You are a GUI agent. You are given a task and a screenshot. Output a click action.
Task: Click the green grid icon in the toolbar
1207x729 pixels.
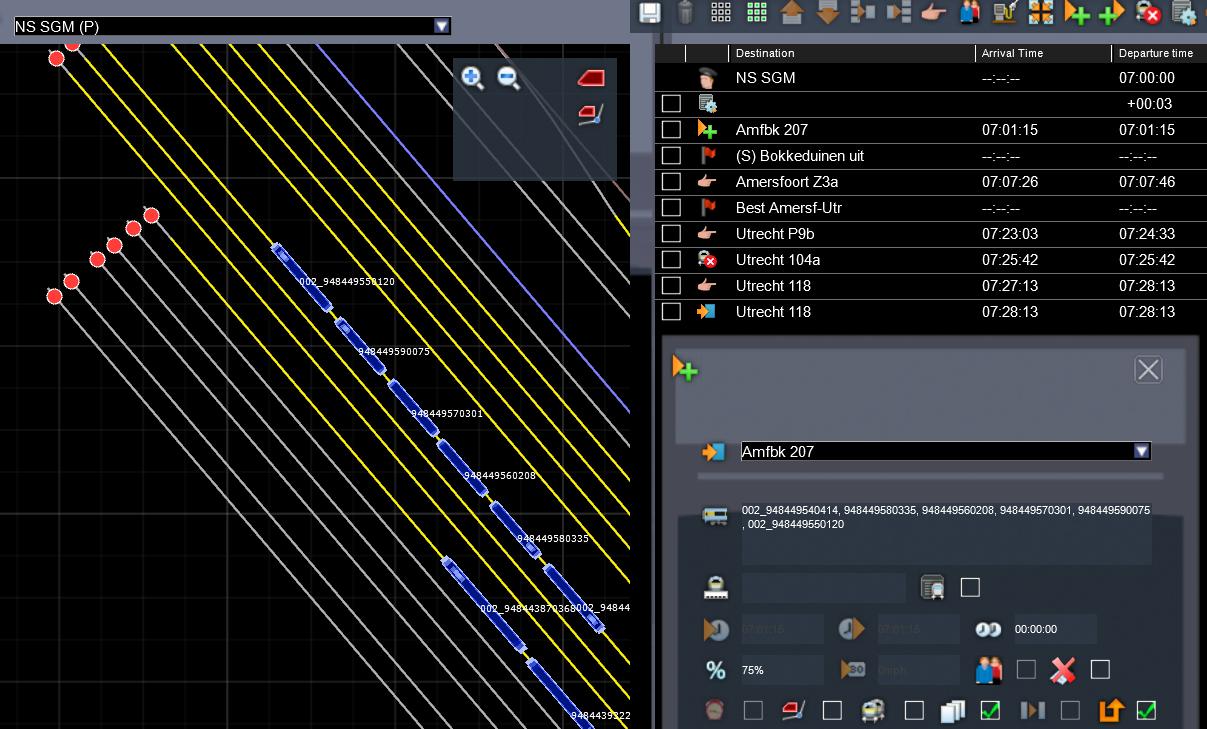[x=757, y=12]
